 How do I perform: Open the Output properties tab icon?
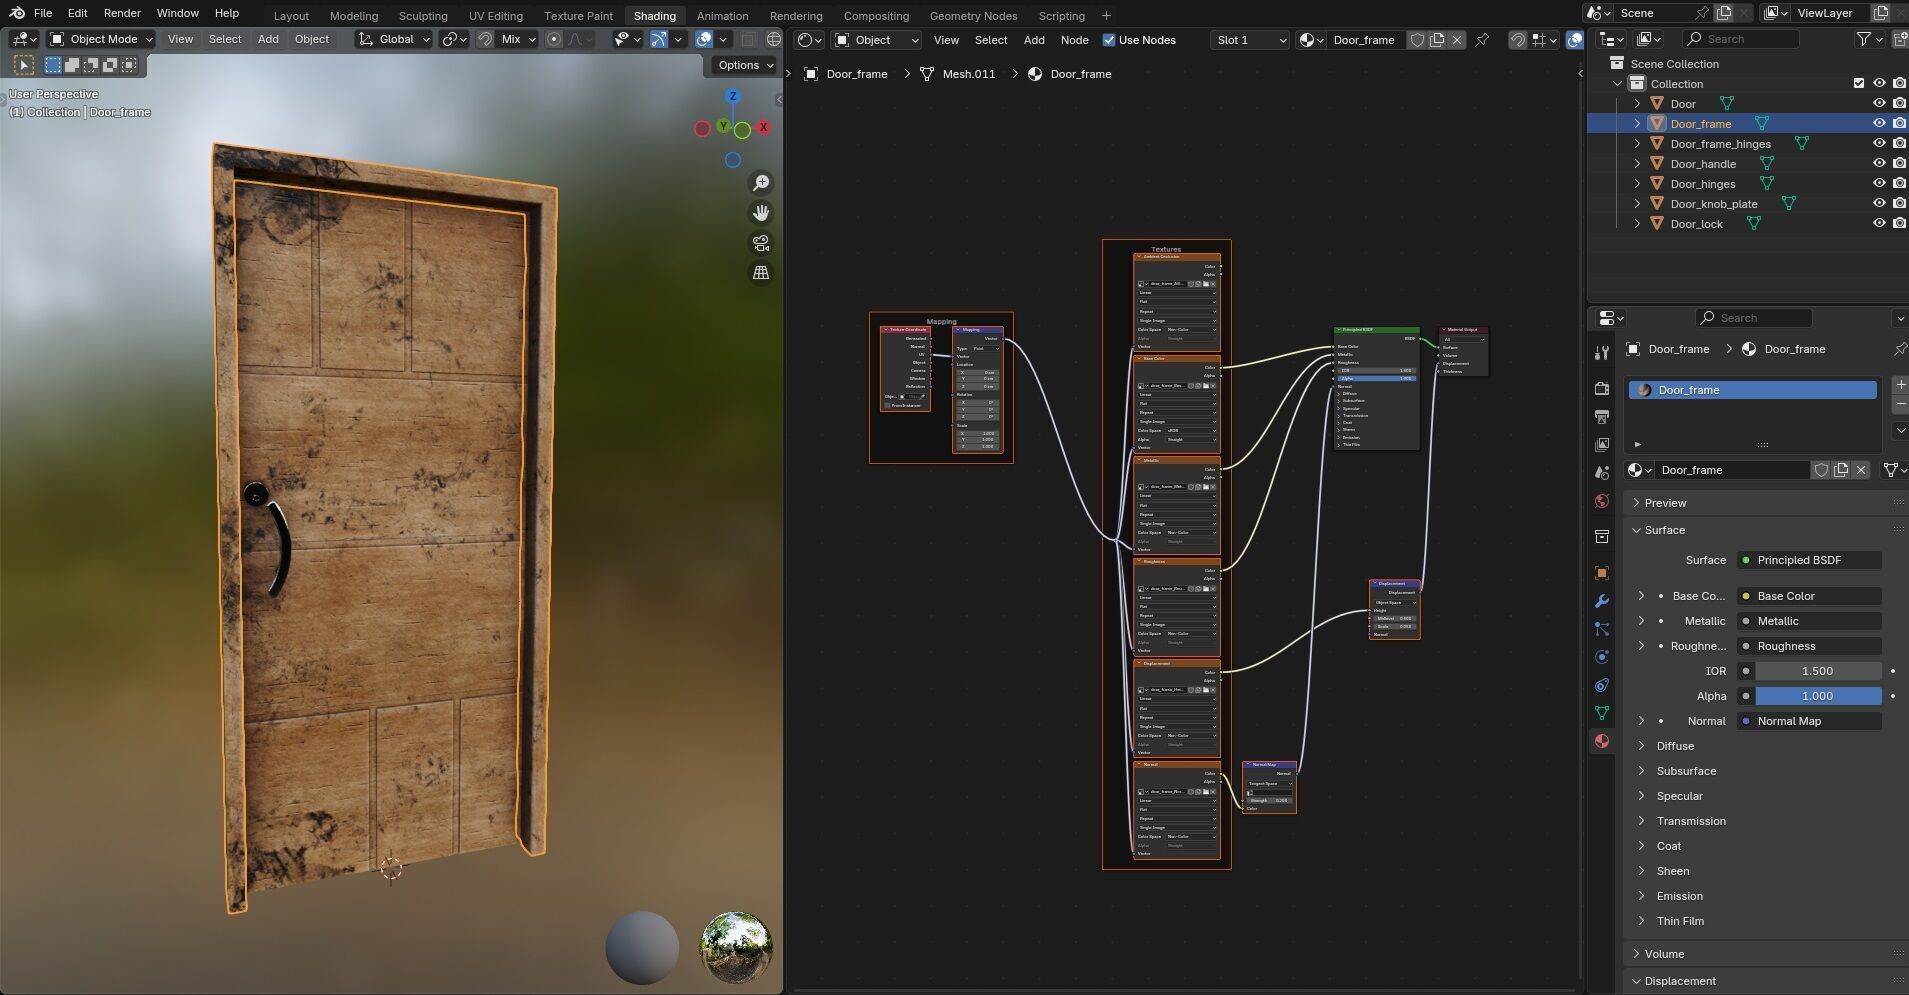point(1602,417)
